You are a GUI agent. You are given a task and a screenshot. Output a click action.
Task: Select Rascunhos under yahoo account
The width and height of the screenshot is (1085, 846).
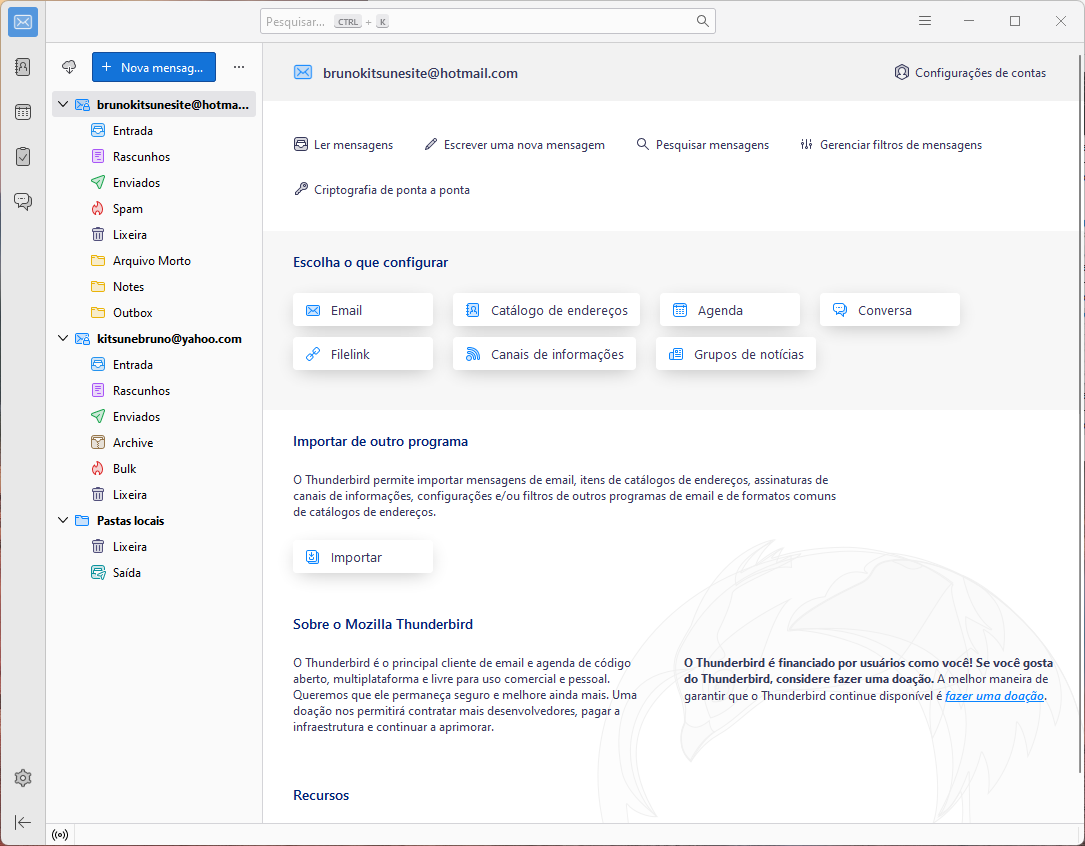pos(154,391)
